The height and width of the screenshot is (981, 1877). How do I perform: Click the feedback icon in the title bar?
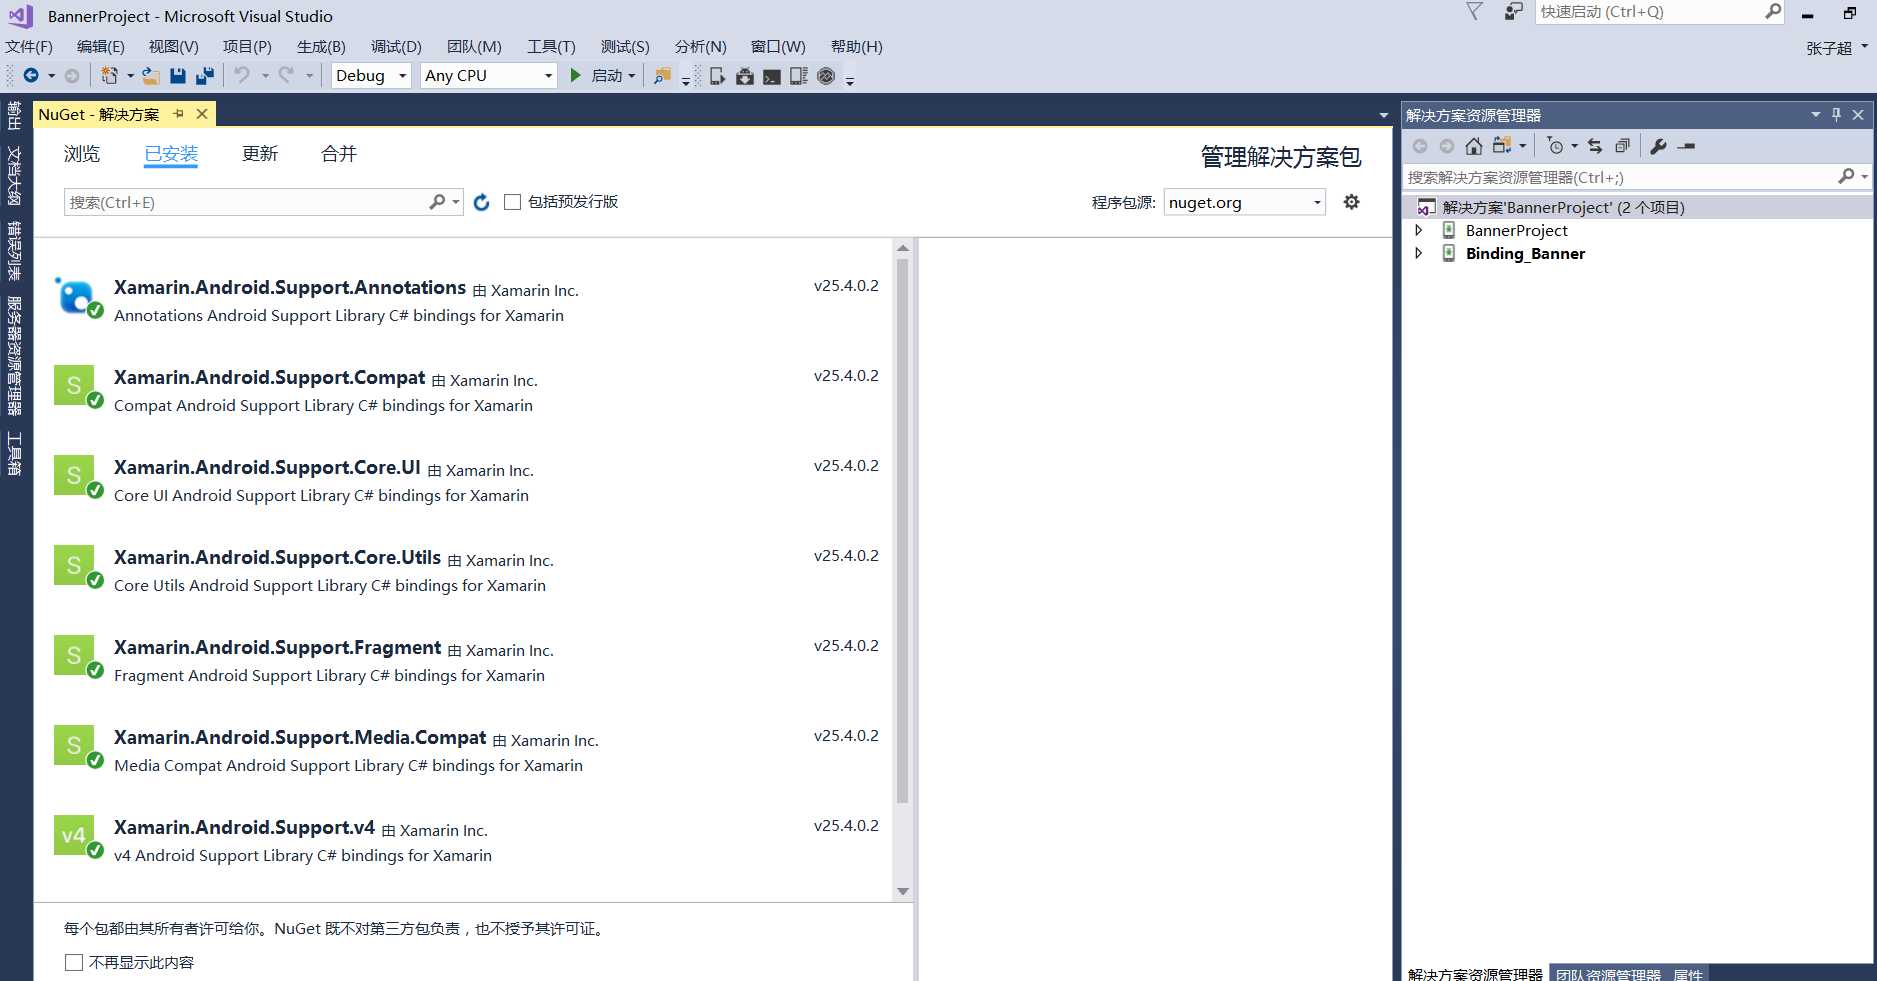(1513, 12)
